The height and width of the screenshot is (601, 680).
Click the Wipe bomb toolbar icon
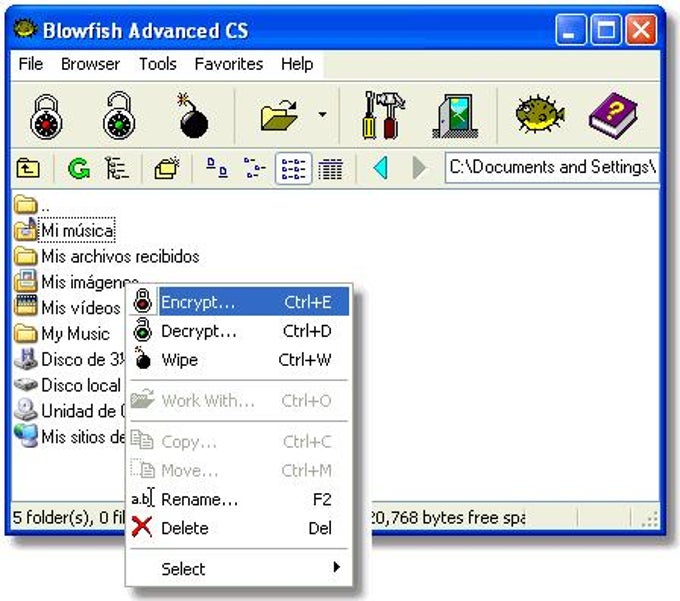click(x=192, y=115)
